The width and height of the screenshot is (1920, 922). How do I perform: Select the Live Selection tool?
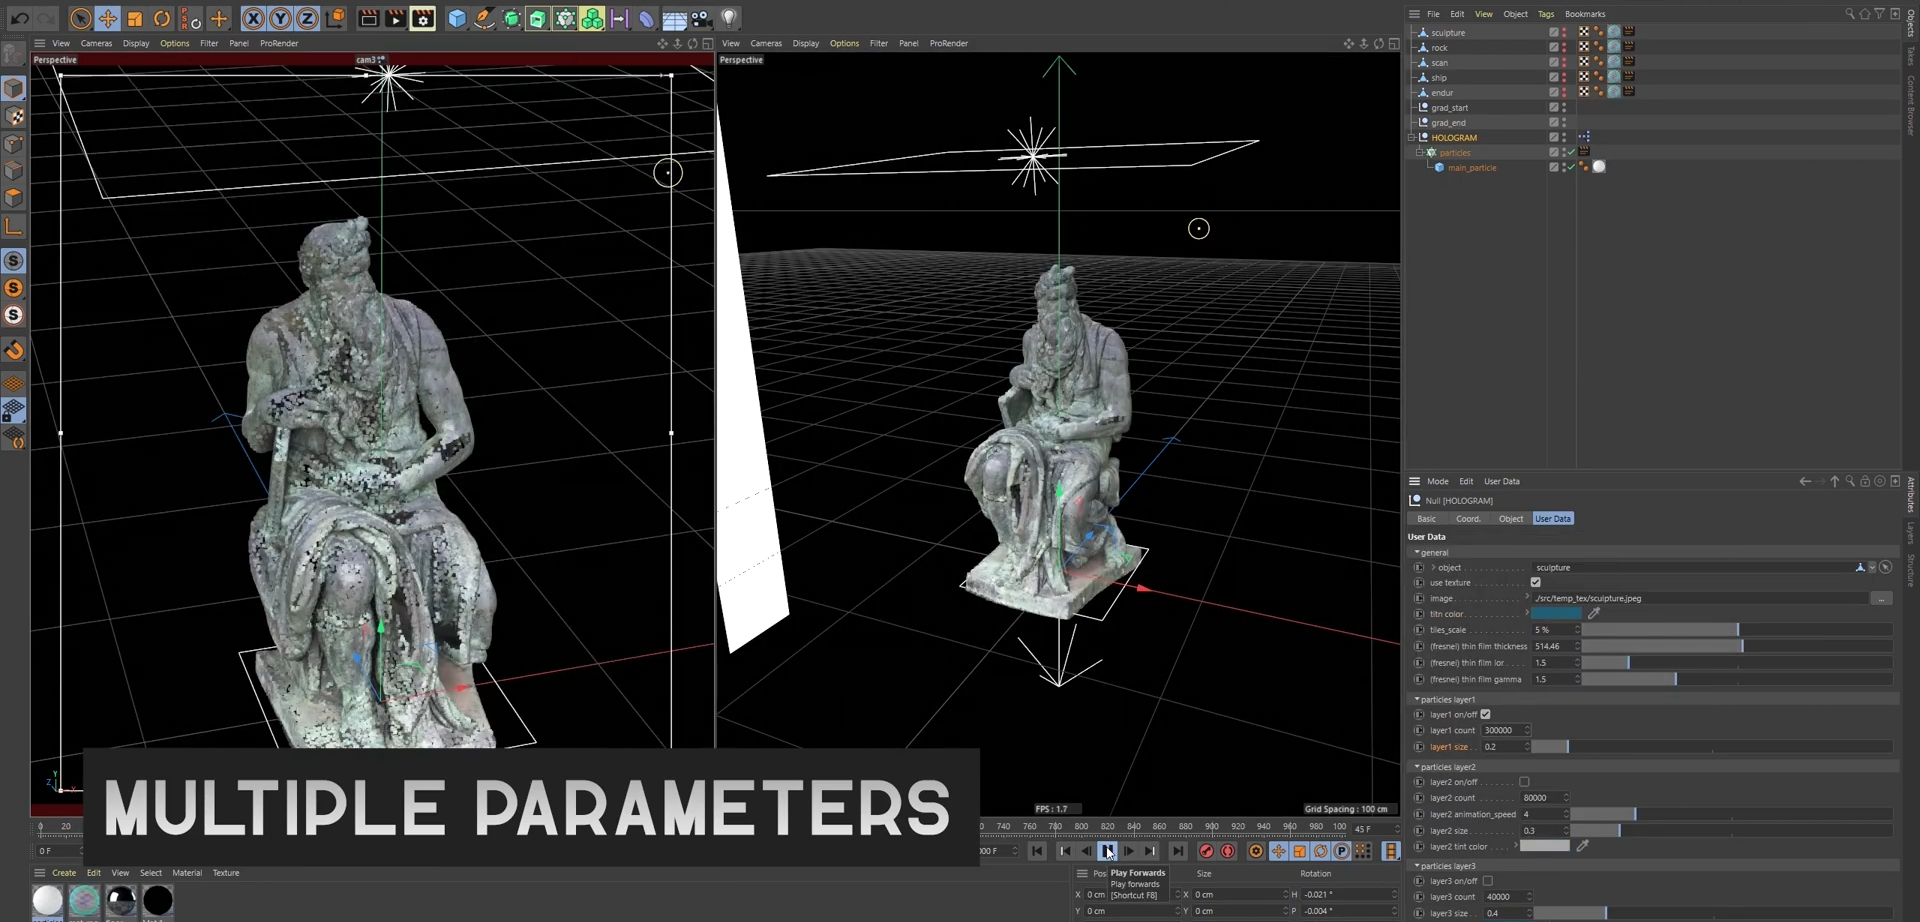tap(80, 18)
